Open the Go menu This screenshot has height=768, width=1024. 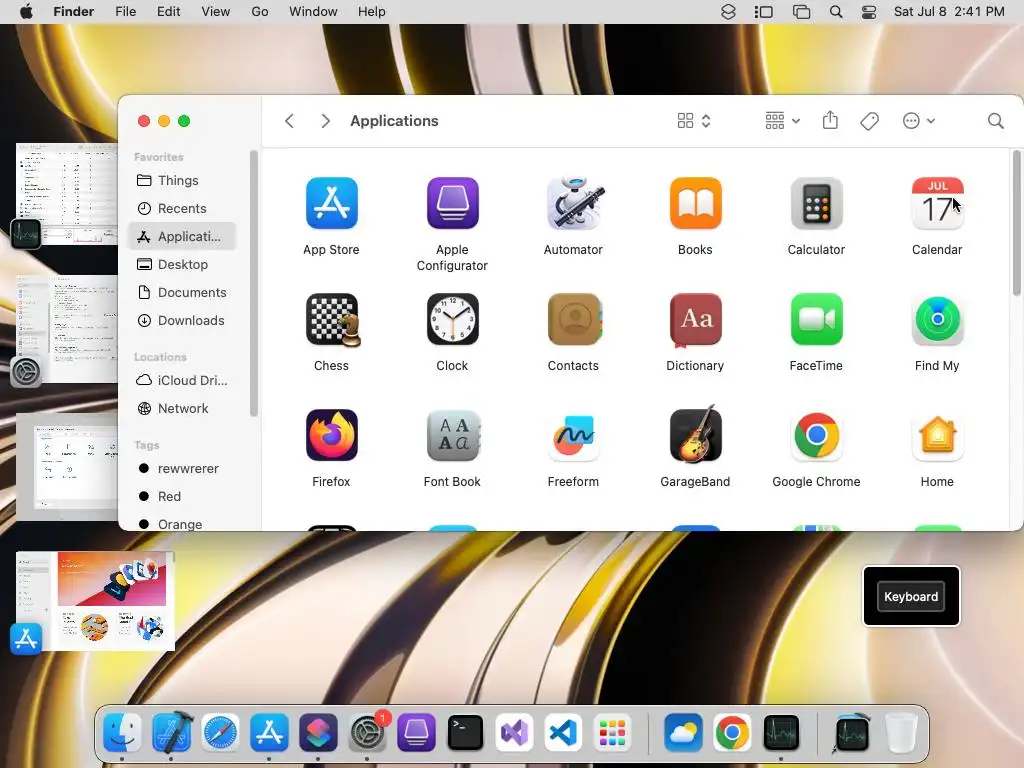point(259,12)
